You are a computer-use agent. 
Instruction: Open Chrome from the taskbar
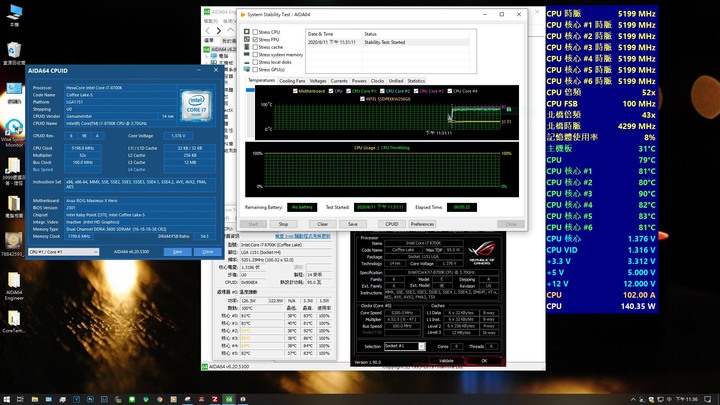coord(159,399)
